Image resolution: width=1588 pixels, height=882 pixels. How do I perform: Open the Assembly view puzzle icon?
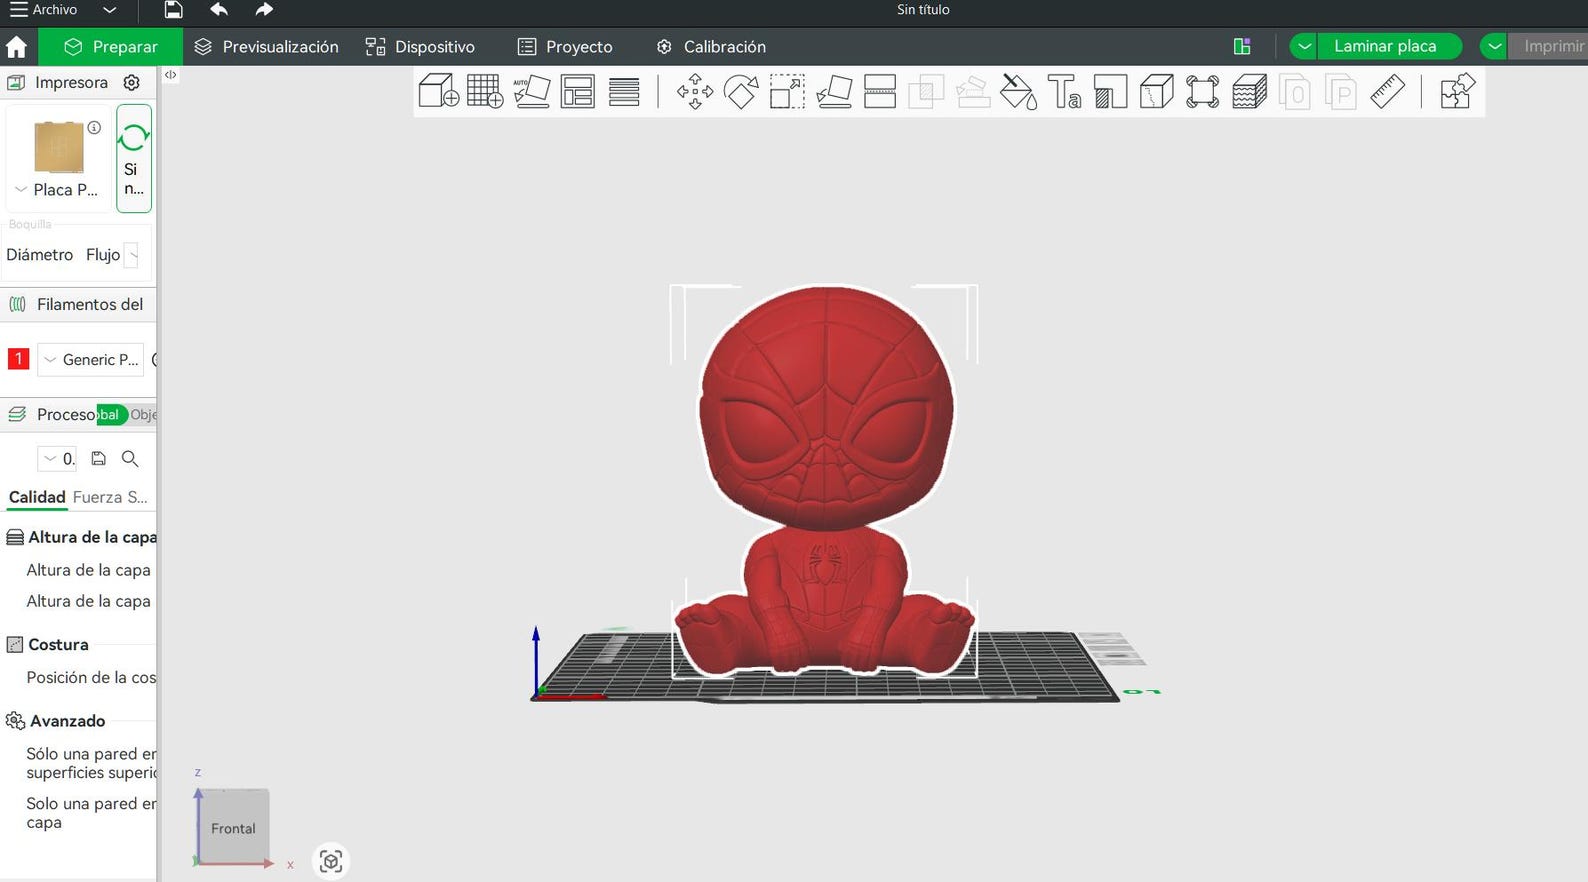(1457, 92)
